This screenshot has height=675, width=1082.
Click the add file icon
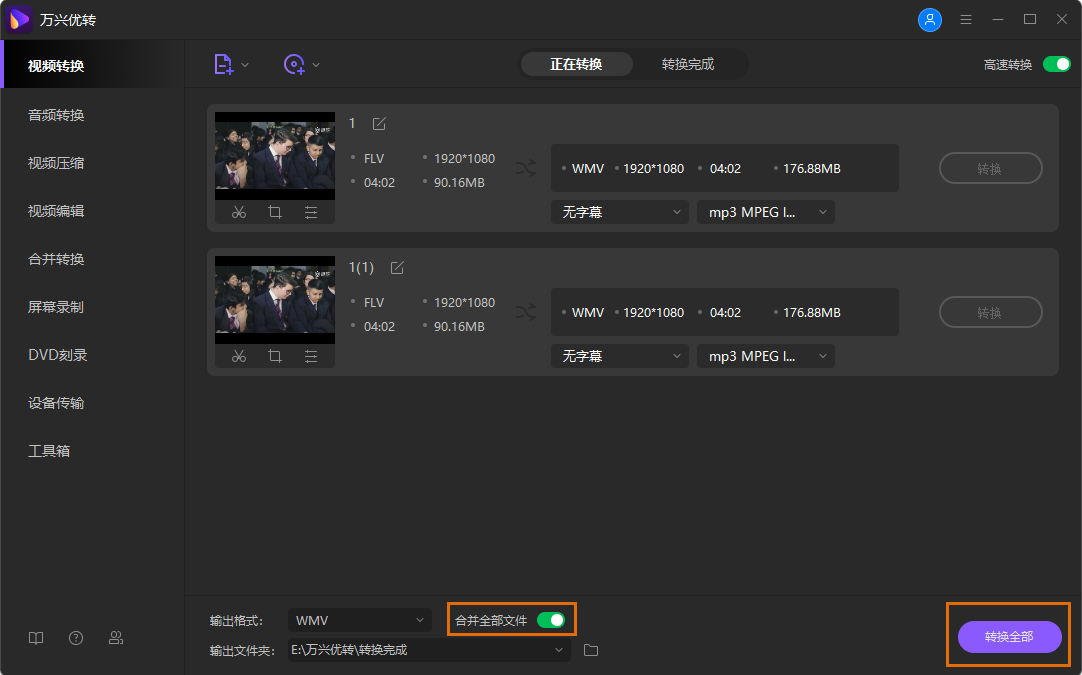(x=224, y=64)
